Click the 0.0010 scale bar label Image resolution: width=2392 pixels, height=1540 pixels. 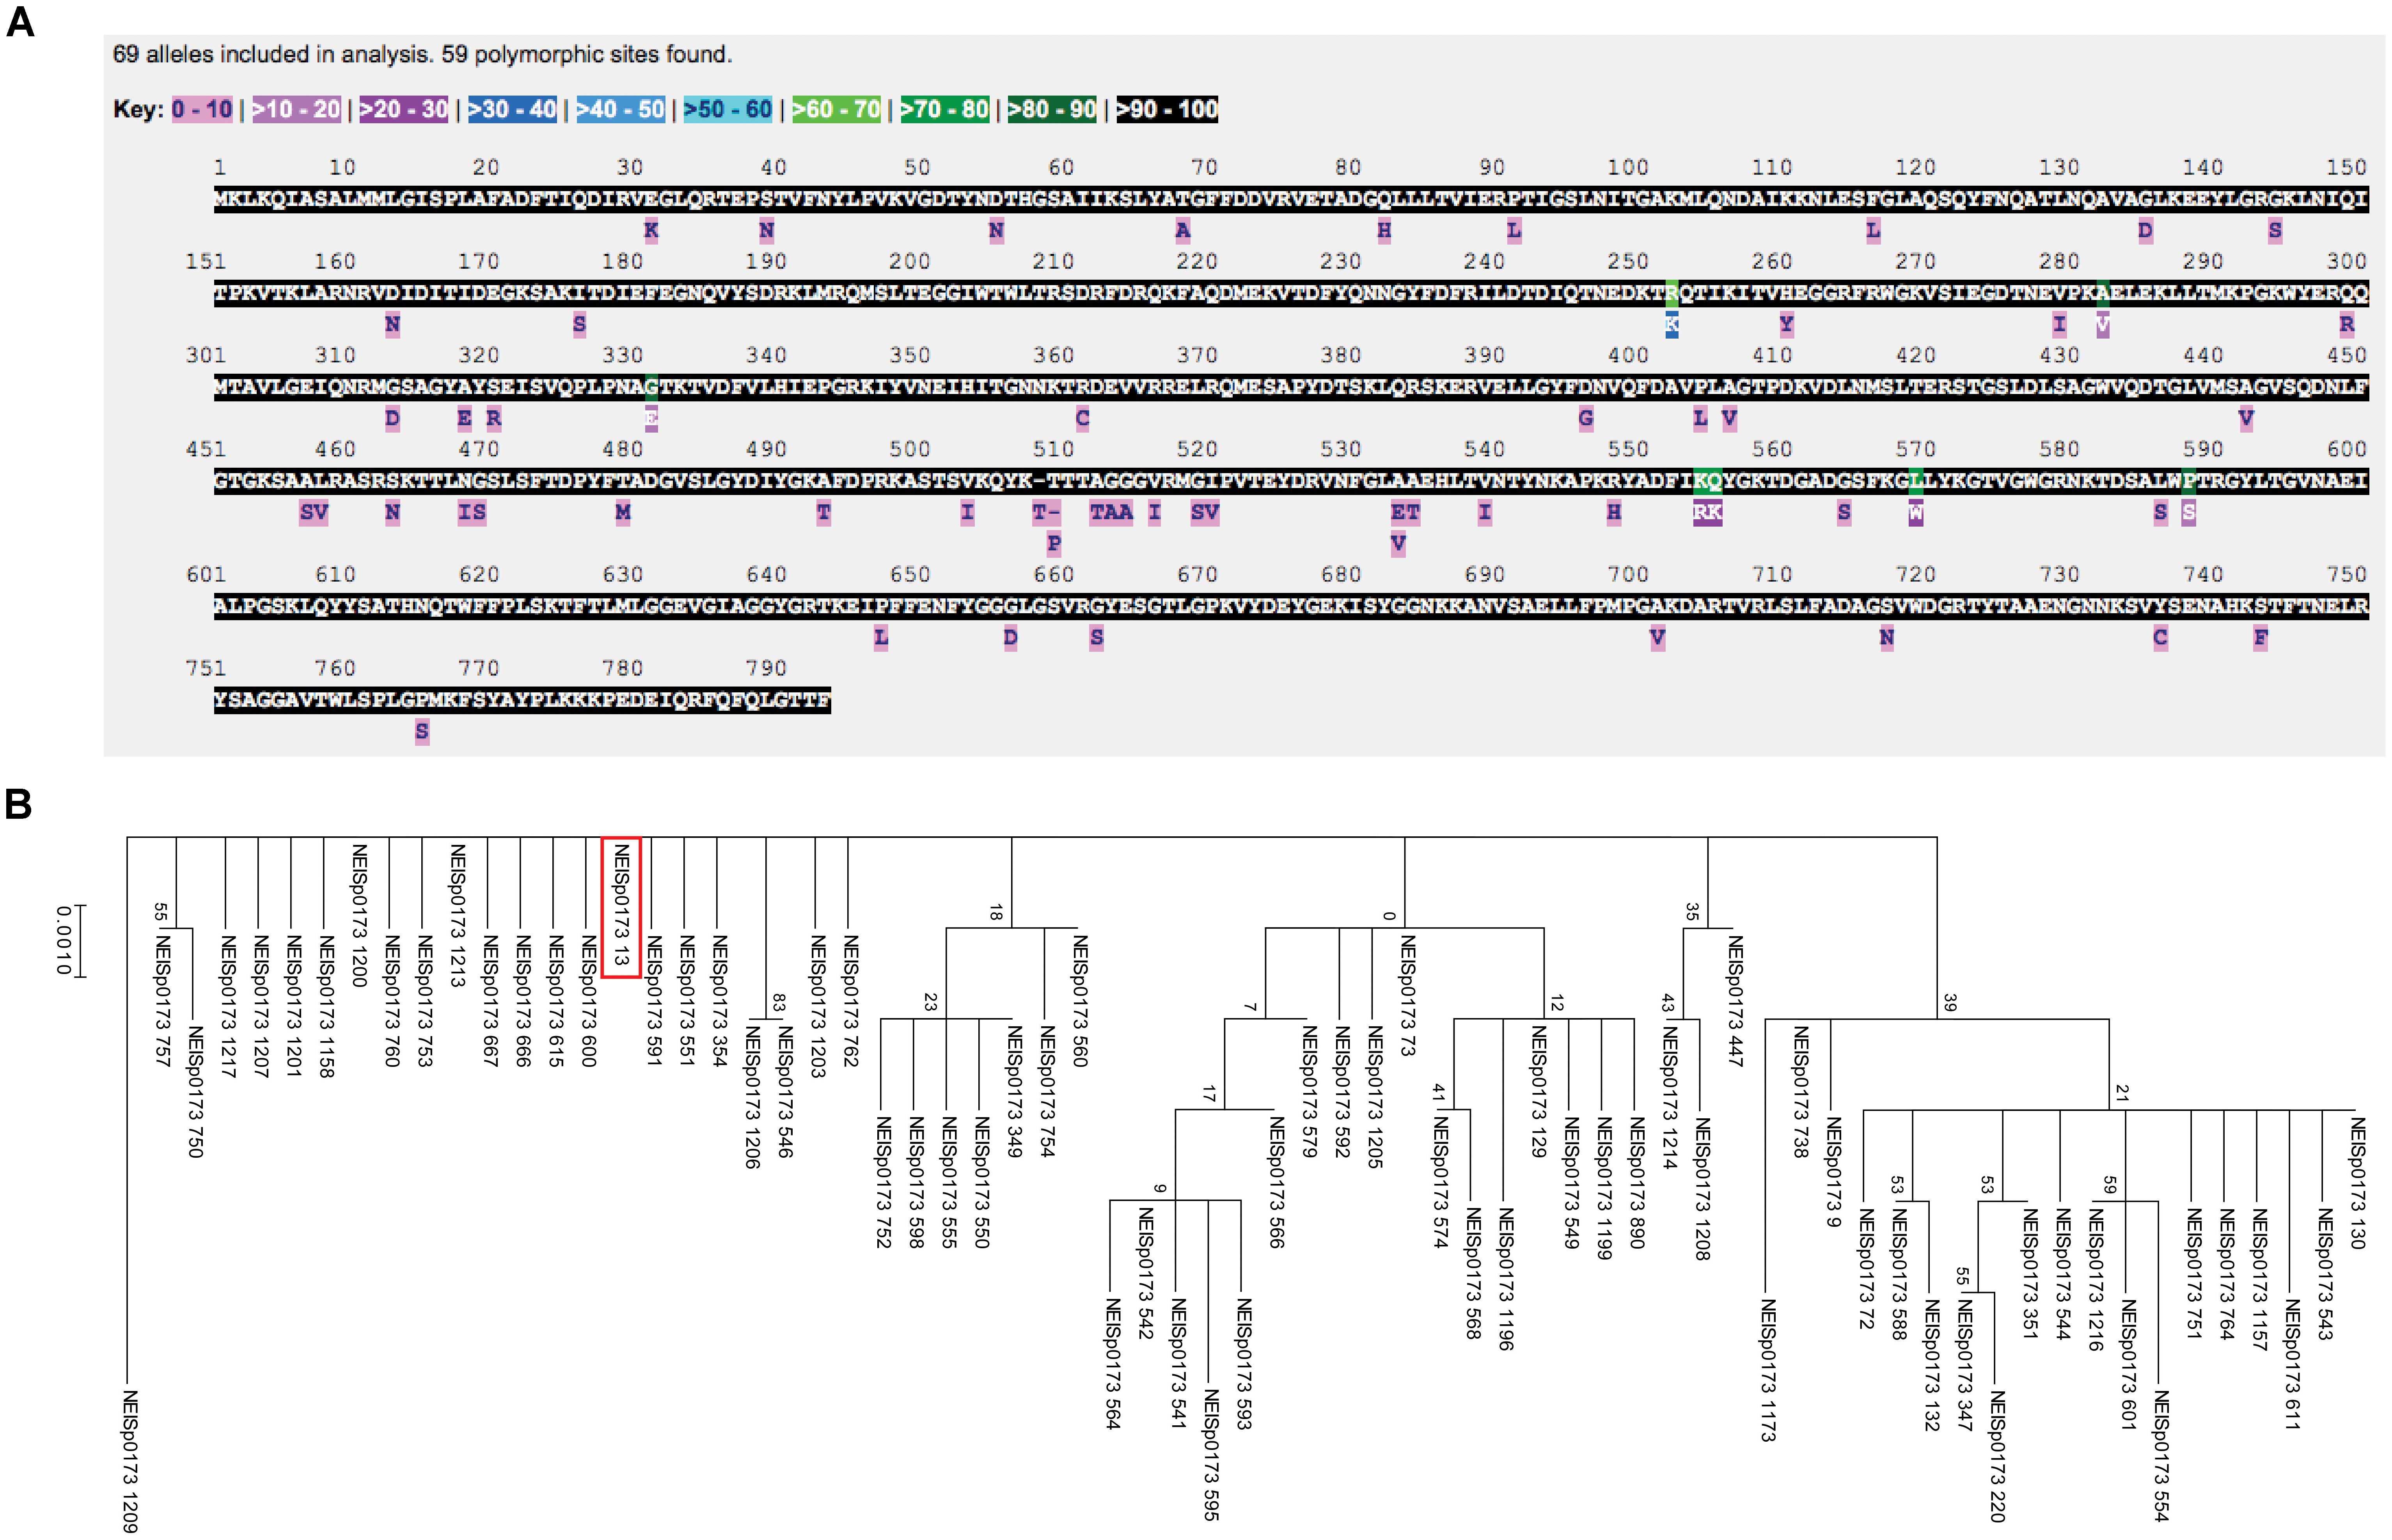tap(63, 940)
